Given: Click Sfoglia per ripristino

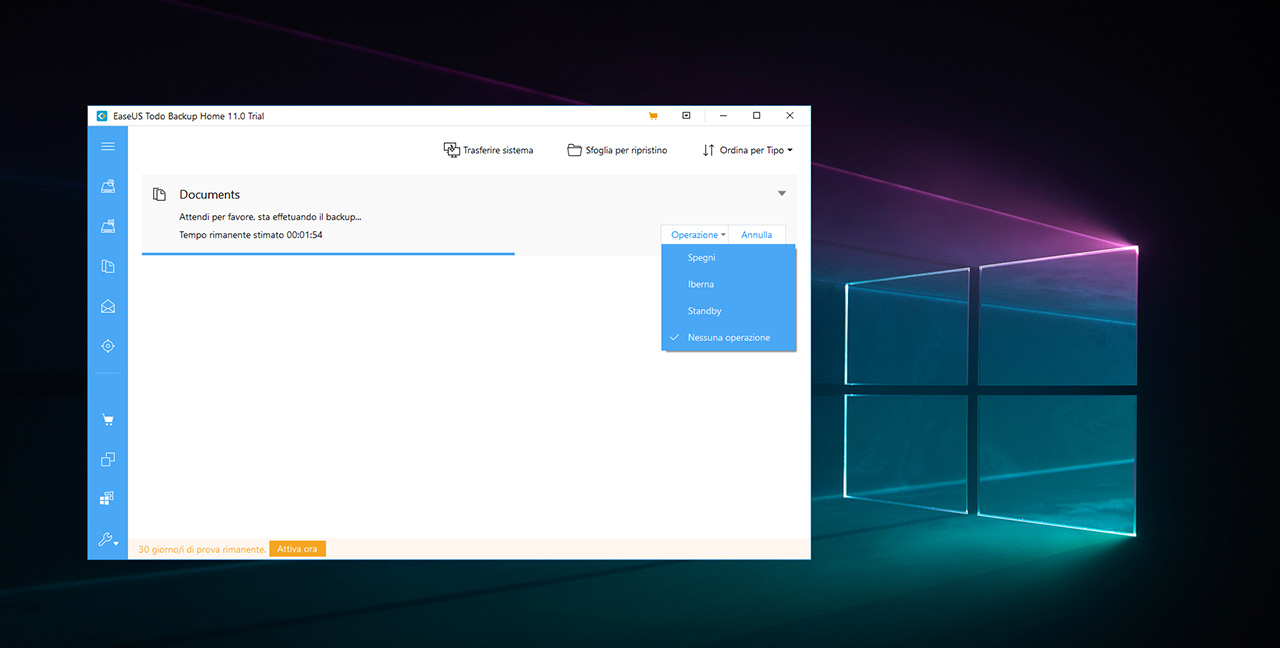Looking at the screenshot, I should click(x=617, y=150).
